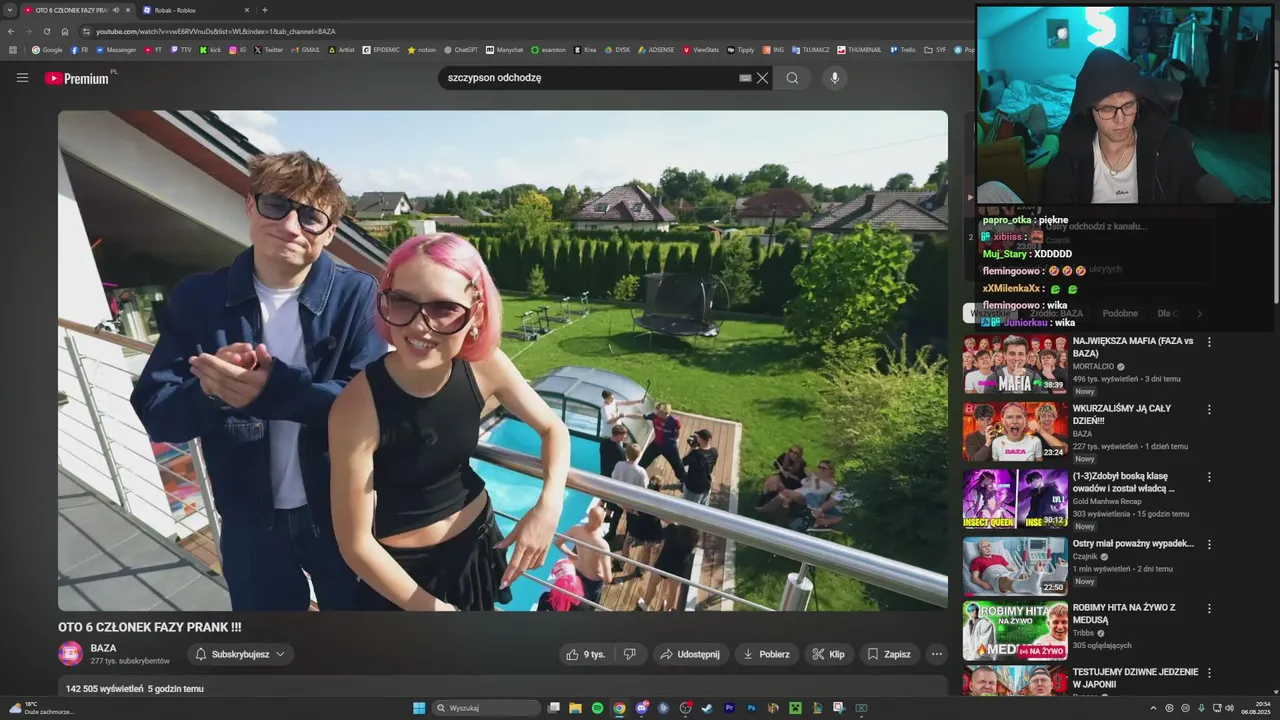Screen dimensions: 1280x720
Task: Click the Pobierz download button
Action: tap(767, 654)
